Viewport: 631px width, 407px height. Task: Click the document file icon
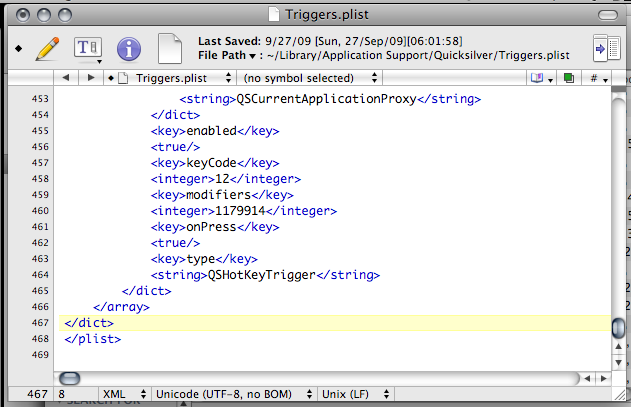(x=171, y=48)
